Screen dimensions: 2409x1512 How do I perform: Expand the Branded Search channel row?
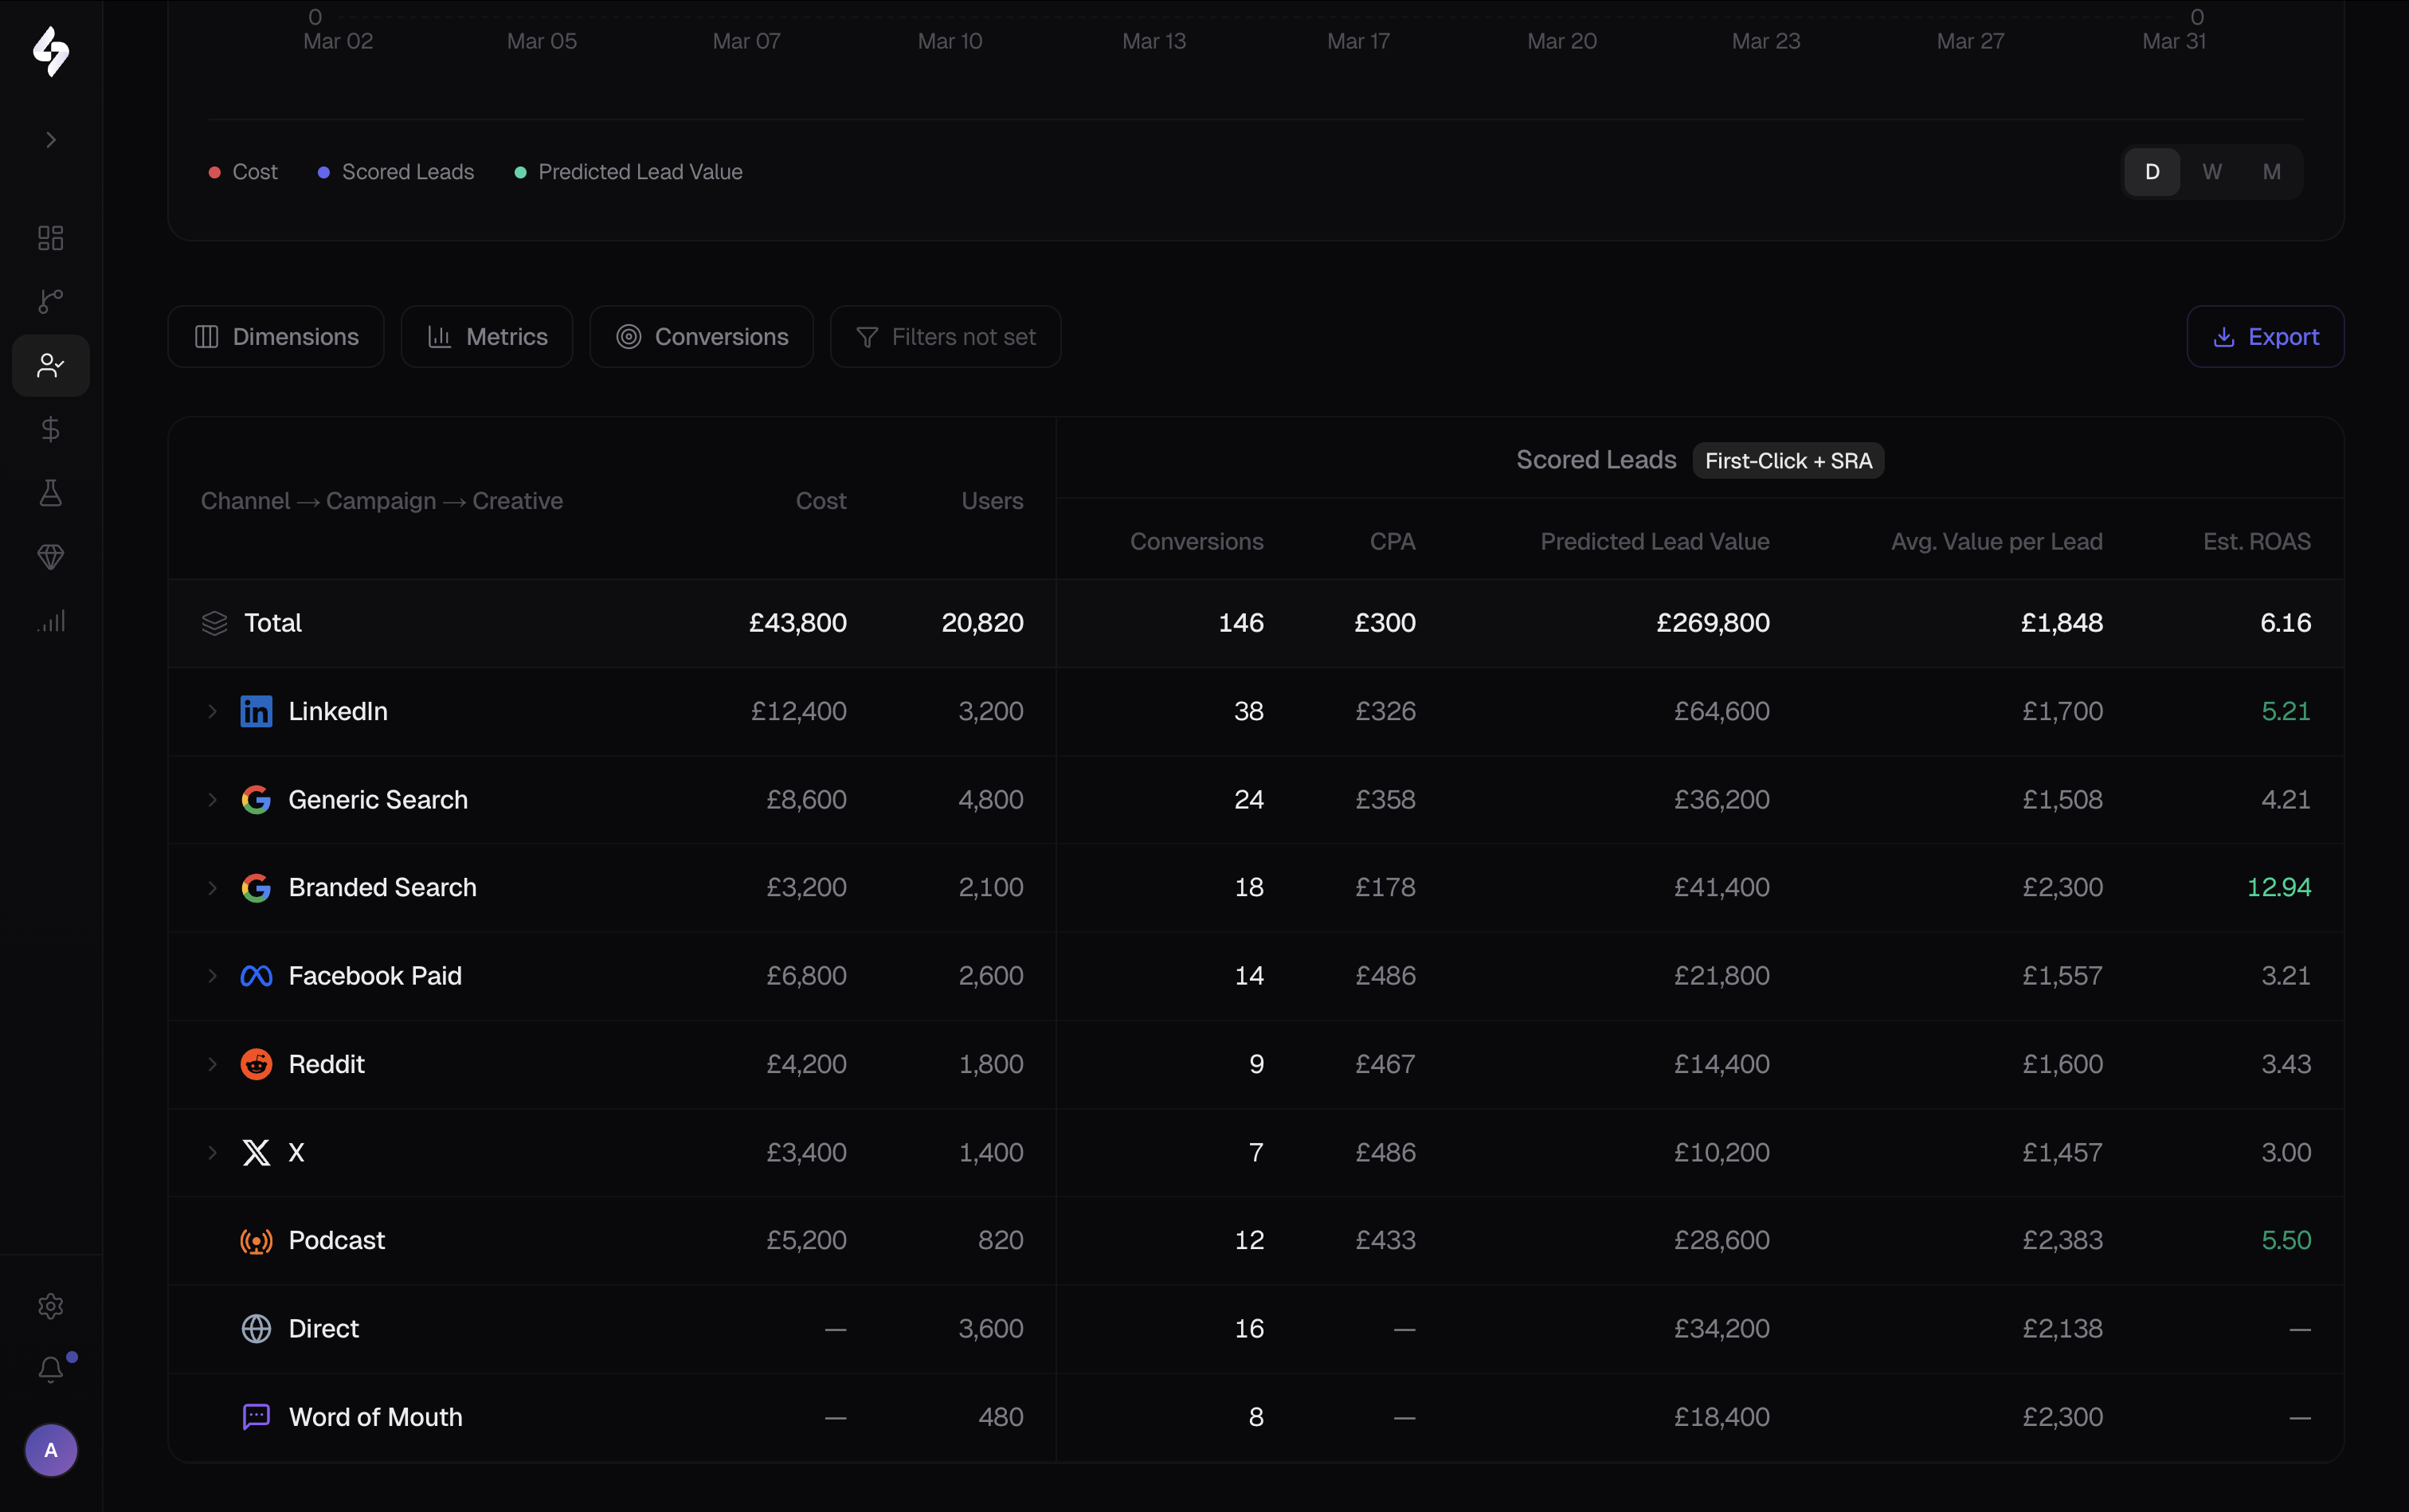click(x=212, y=888)
